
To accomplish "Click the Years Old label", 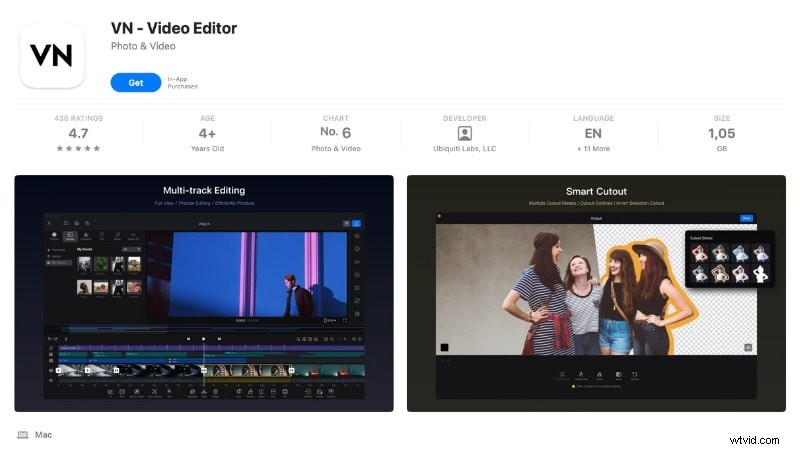I will (x=207, y=148).
